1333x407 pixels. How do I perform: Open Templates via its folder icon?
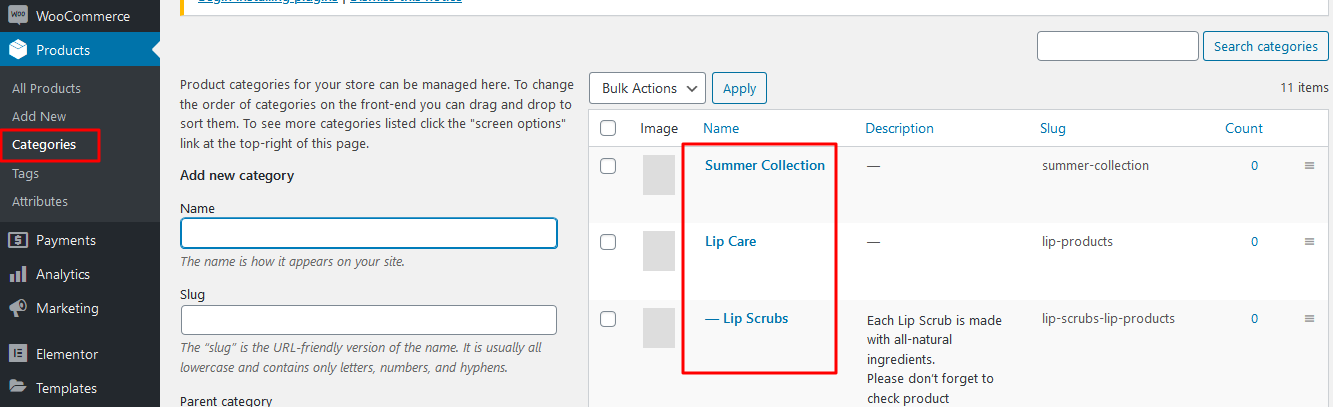pyautogui.click(x=17, y=388)
